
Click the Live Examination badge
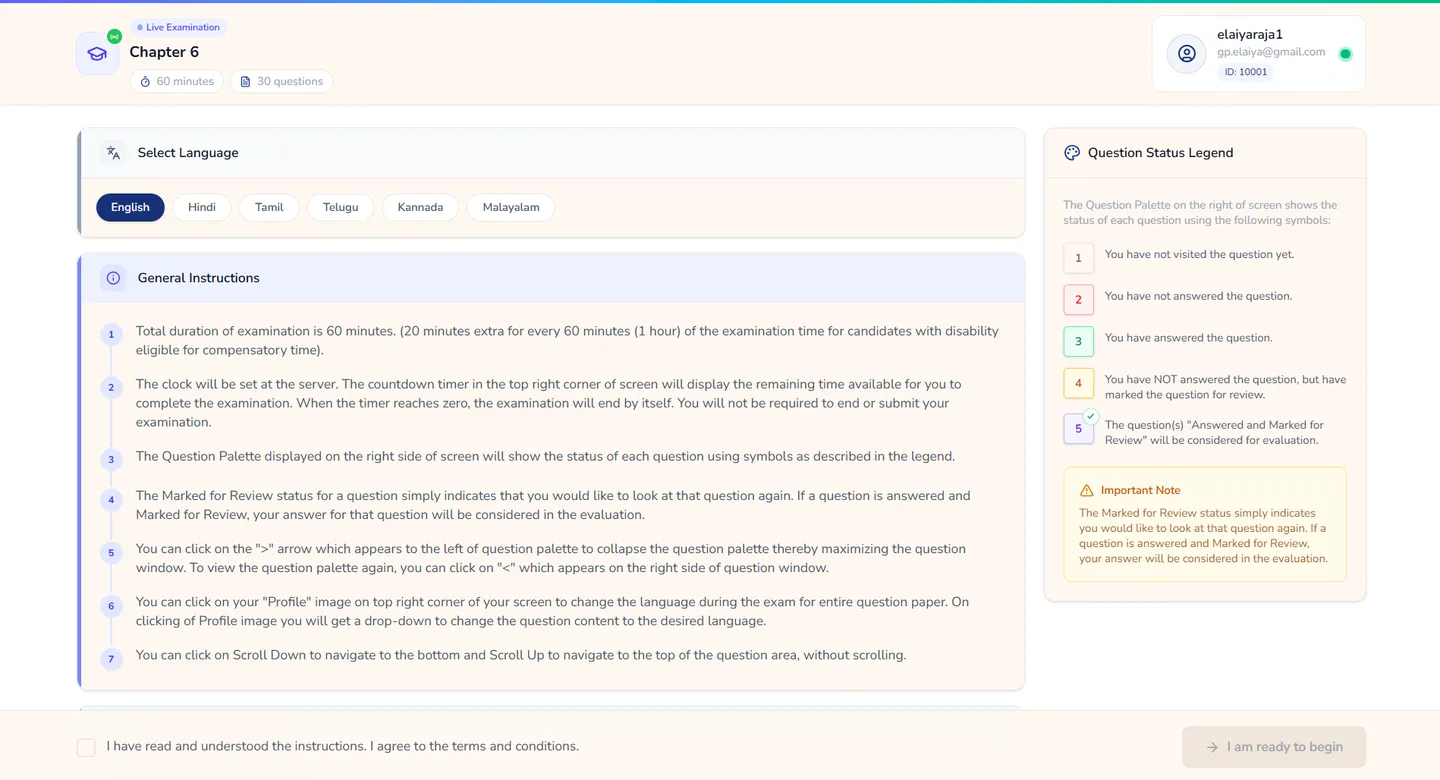(178, 27)
